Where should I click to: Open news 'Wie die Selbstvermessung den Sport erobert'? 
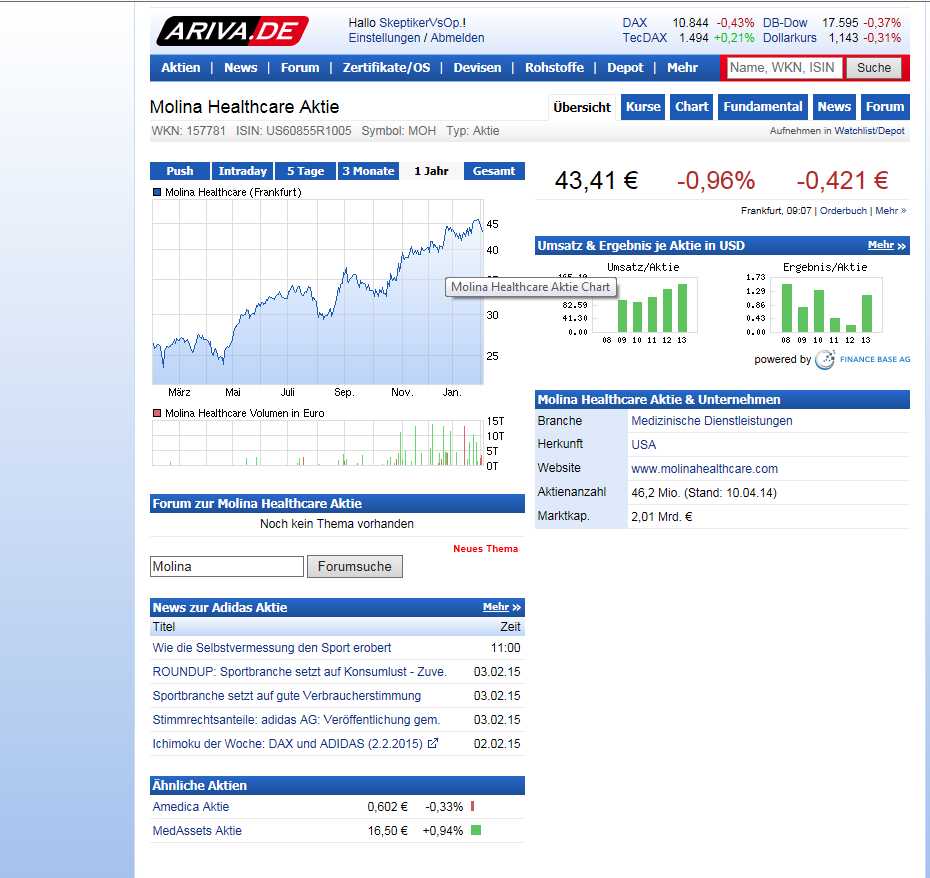tap(272, 648)
